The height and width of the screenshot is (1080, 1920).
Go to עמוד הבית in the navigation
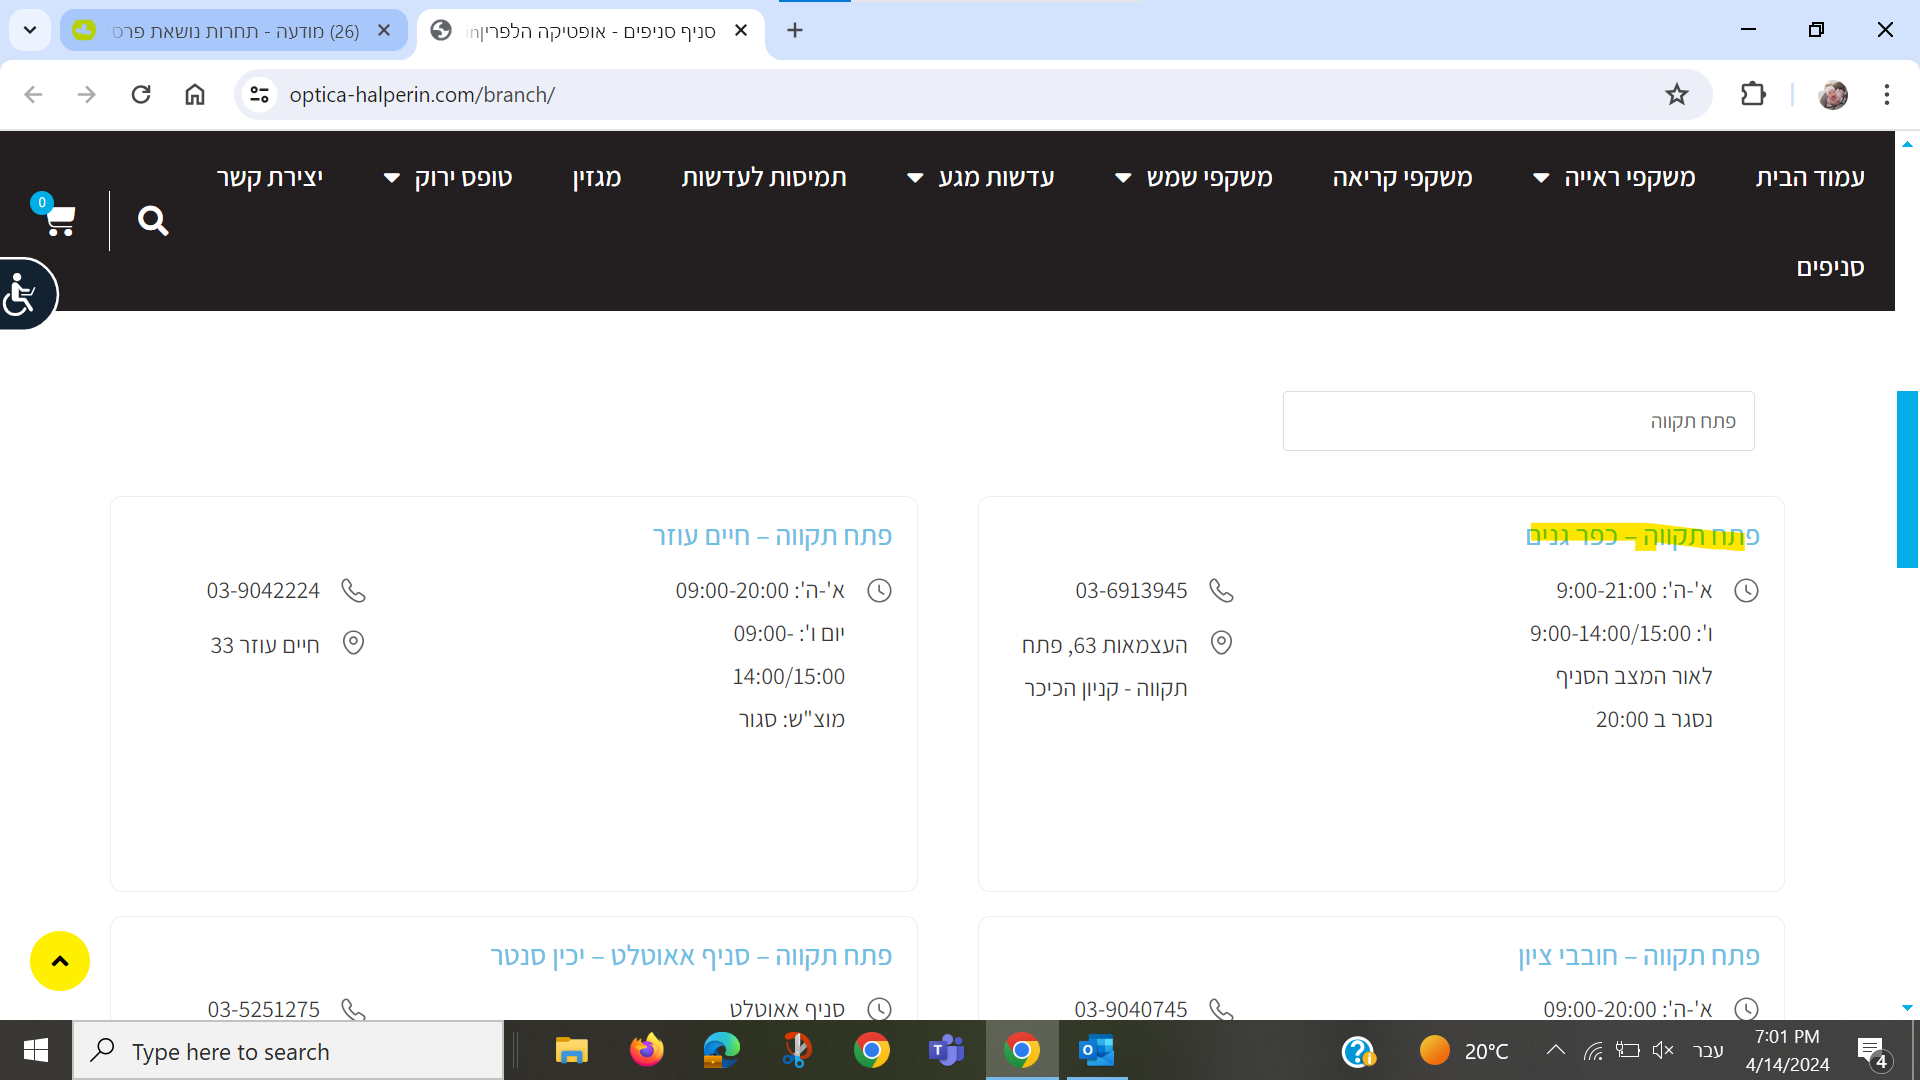(x=1810, y=178)
